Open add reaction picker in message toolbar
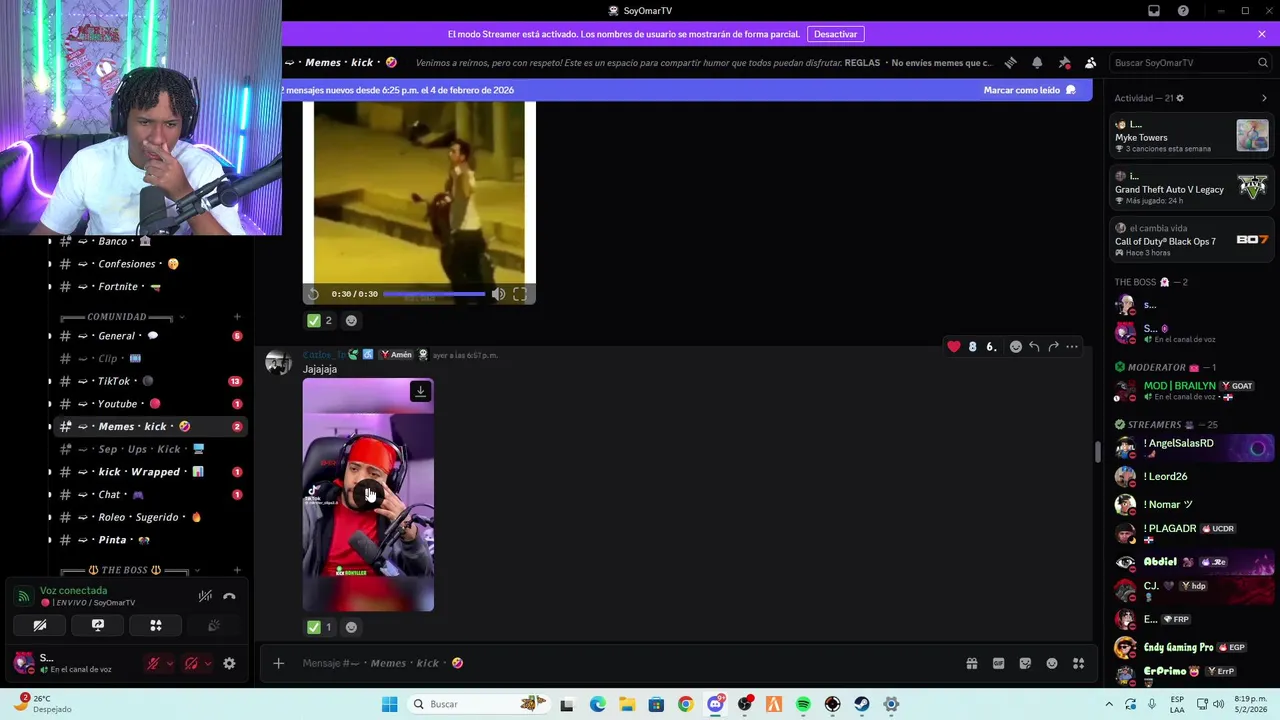 pos(1015,347)
